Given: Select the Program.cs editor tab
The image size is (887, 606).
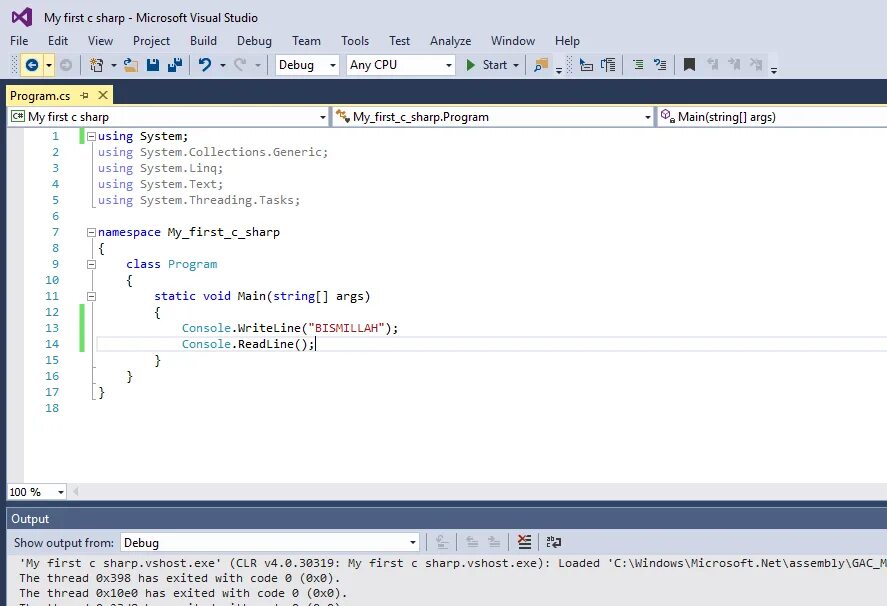Looking at the screenshot, I should [x=40, y=96].
